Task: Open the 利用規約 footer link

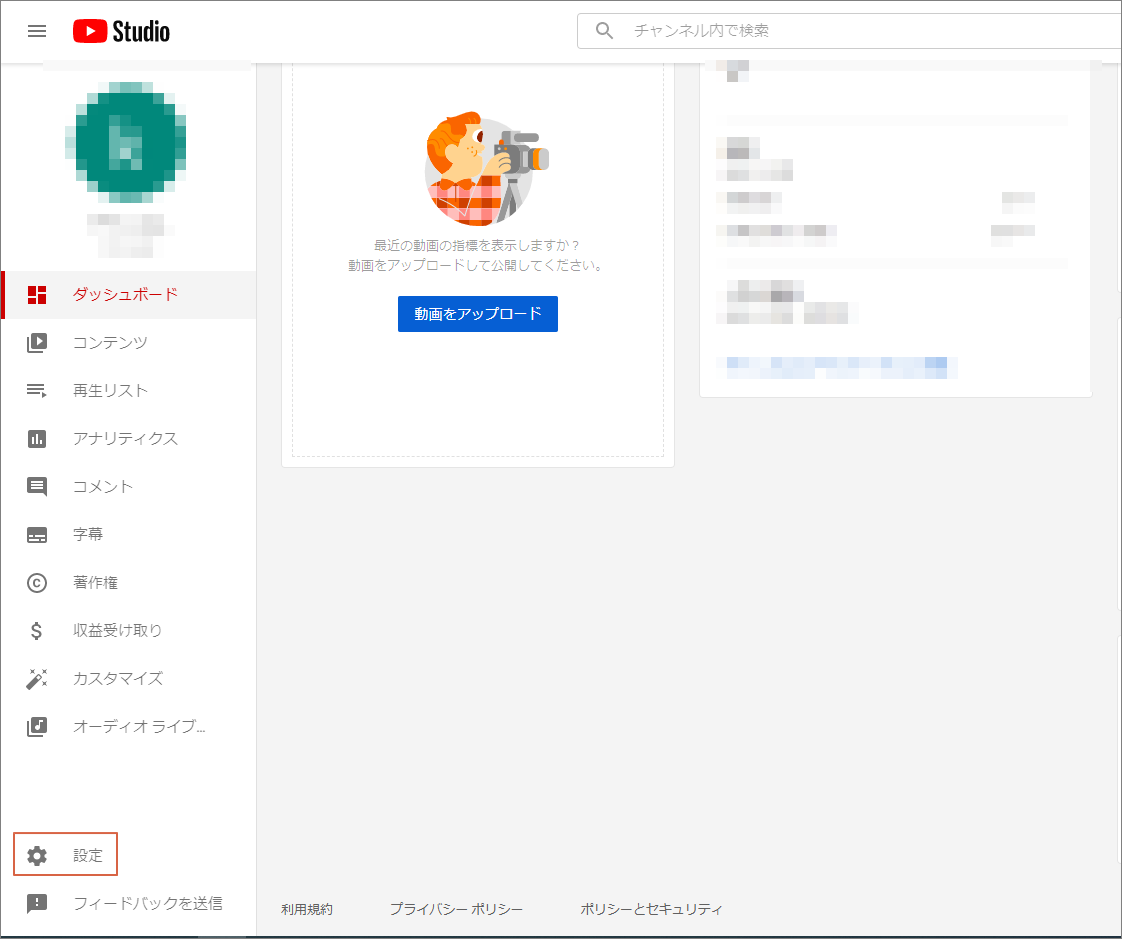Action: [307, 909]
